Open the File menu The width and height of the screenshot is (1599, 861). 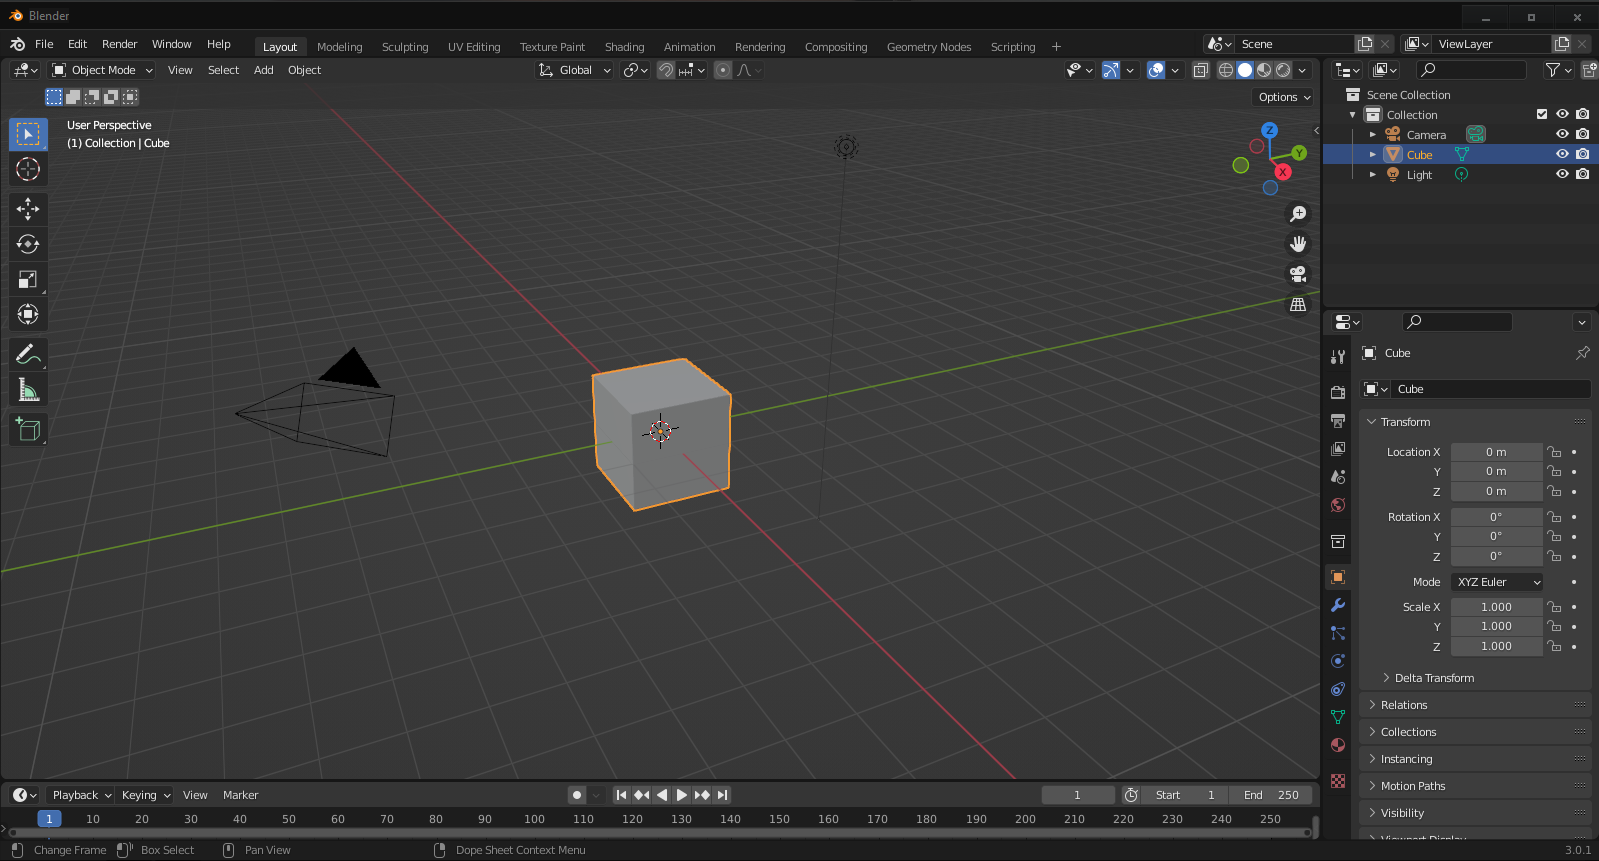click(44, 44)
